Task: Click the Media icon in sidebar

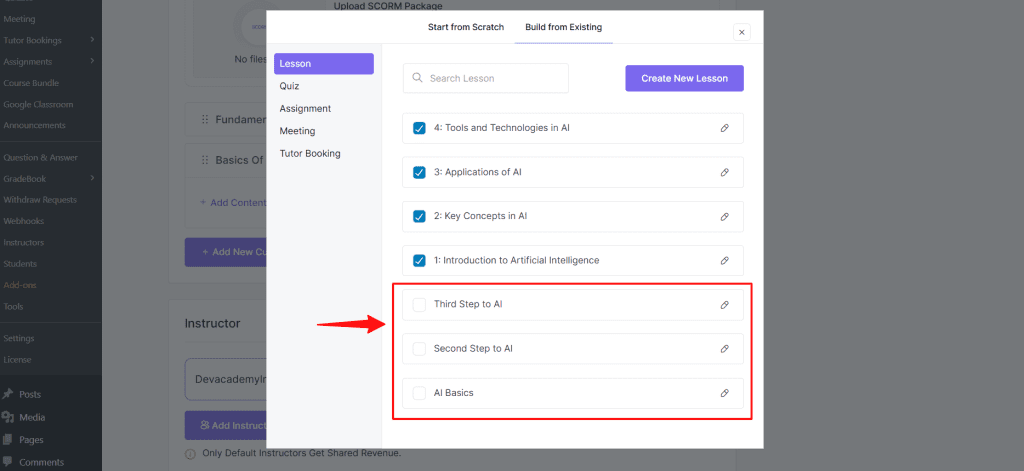Action: (8, 417)
